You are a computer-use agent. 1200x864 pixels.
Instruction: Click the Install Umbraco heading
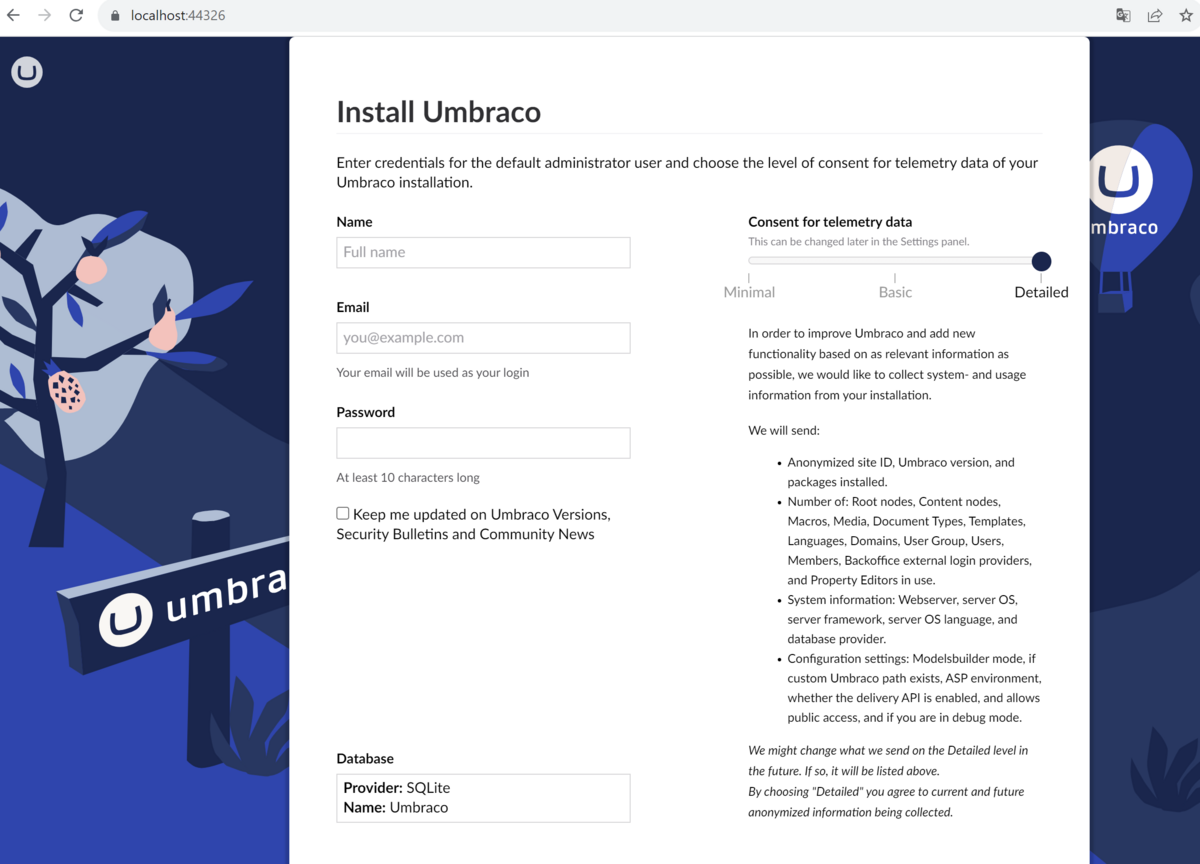click(x=438, y=111)
